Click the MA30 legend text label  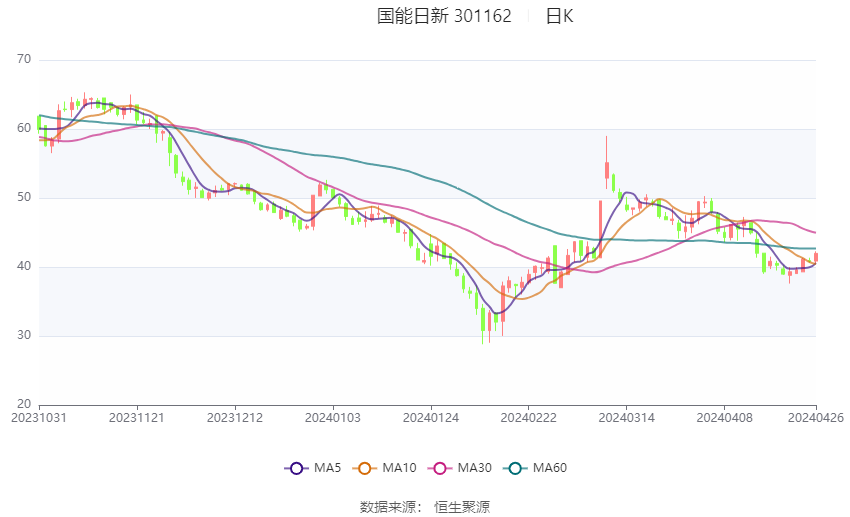[x=474, y=468]
